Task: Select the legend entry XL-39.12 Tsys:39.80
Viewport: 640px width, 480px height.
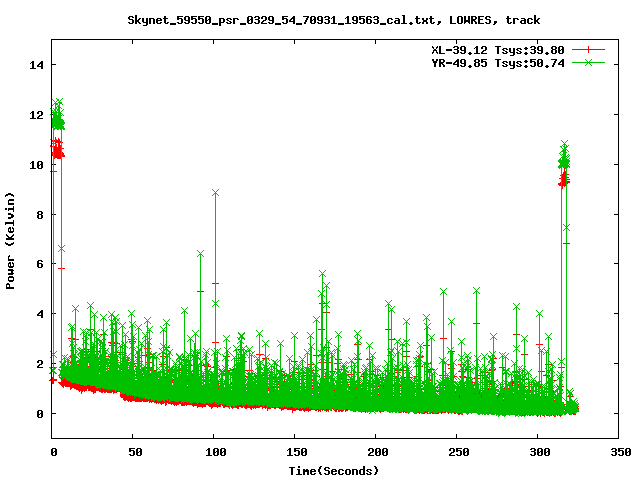Action: point(498,50)
